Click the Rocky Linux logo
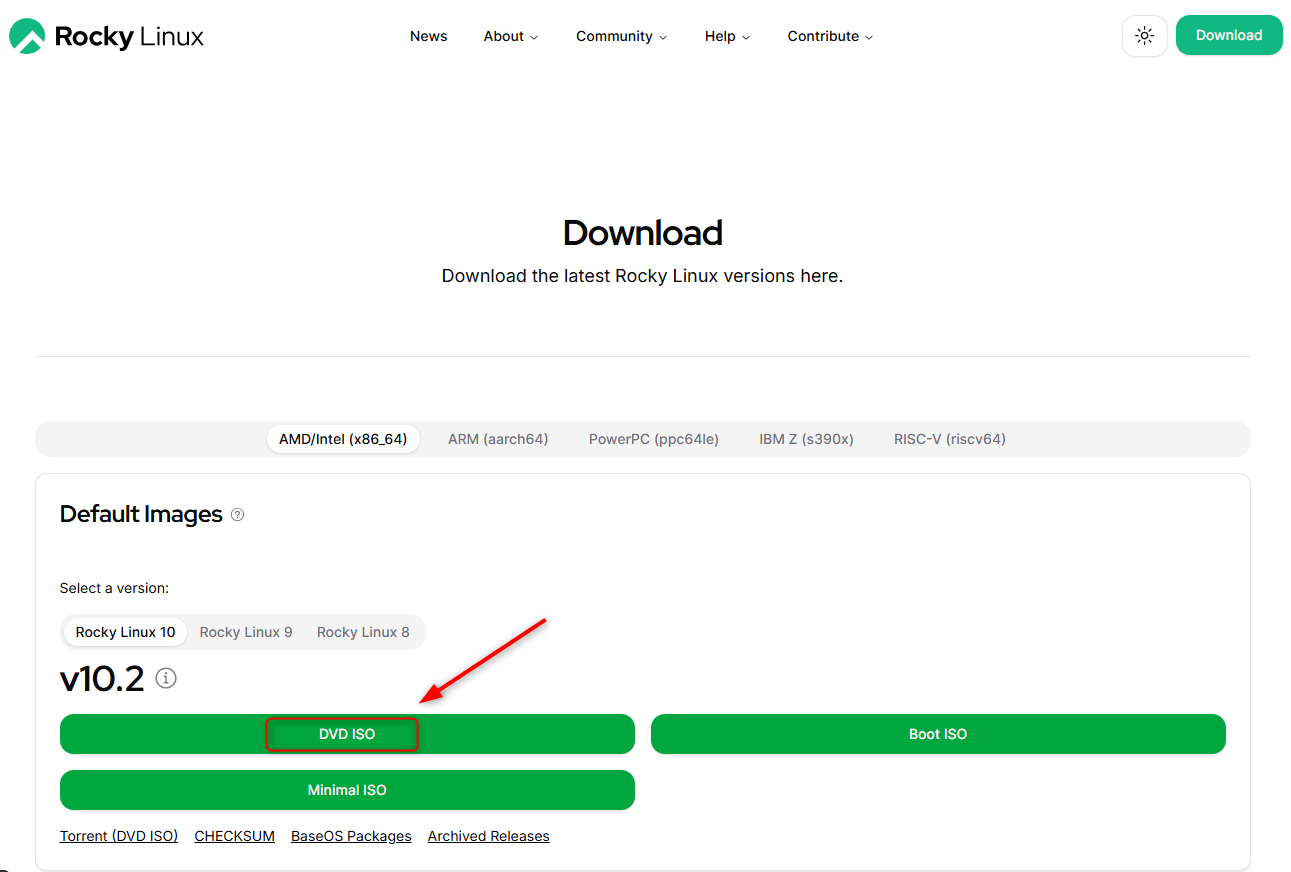The height and width of the screenshot is (872, 1291). click(x=106, y=36)
